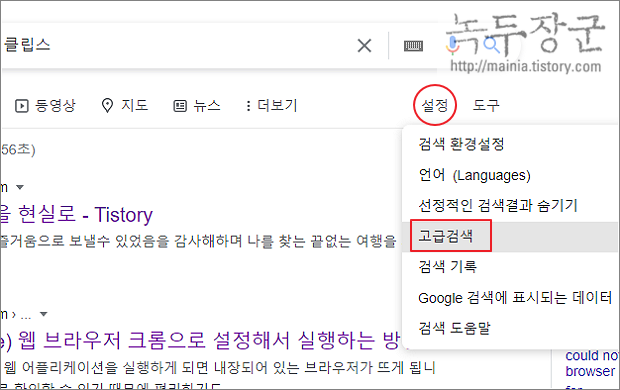Open the on-screen keyboard icon

(x=413, y=46)
